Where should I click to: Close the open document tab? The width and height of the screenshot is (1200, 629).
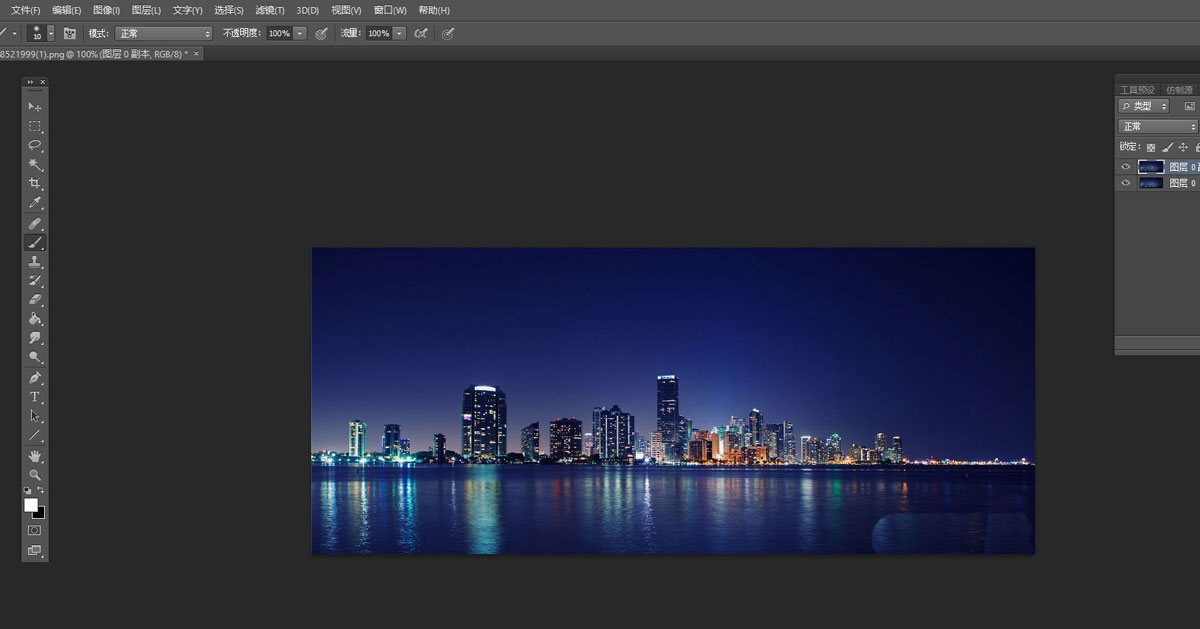[196, 53]
